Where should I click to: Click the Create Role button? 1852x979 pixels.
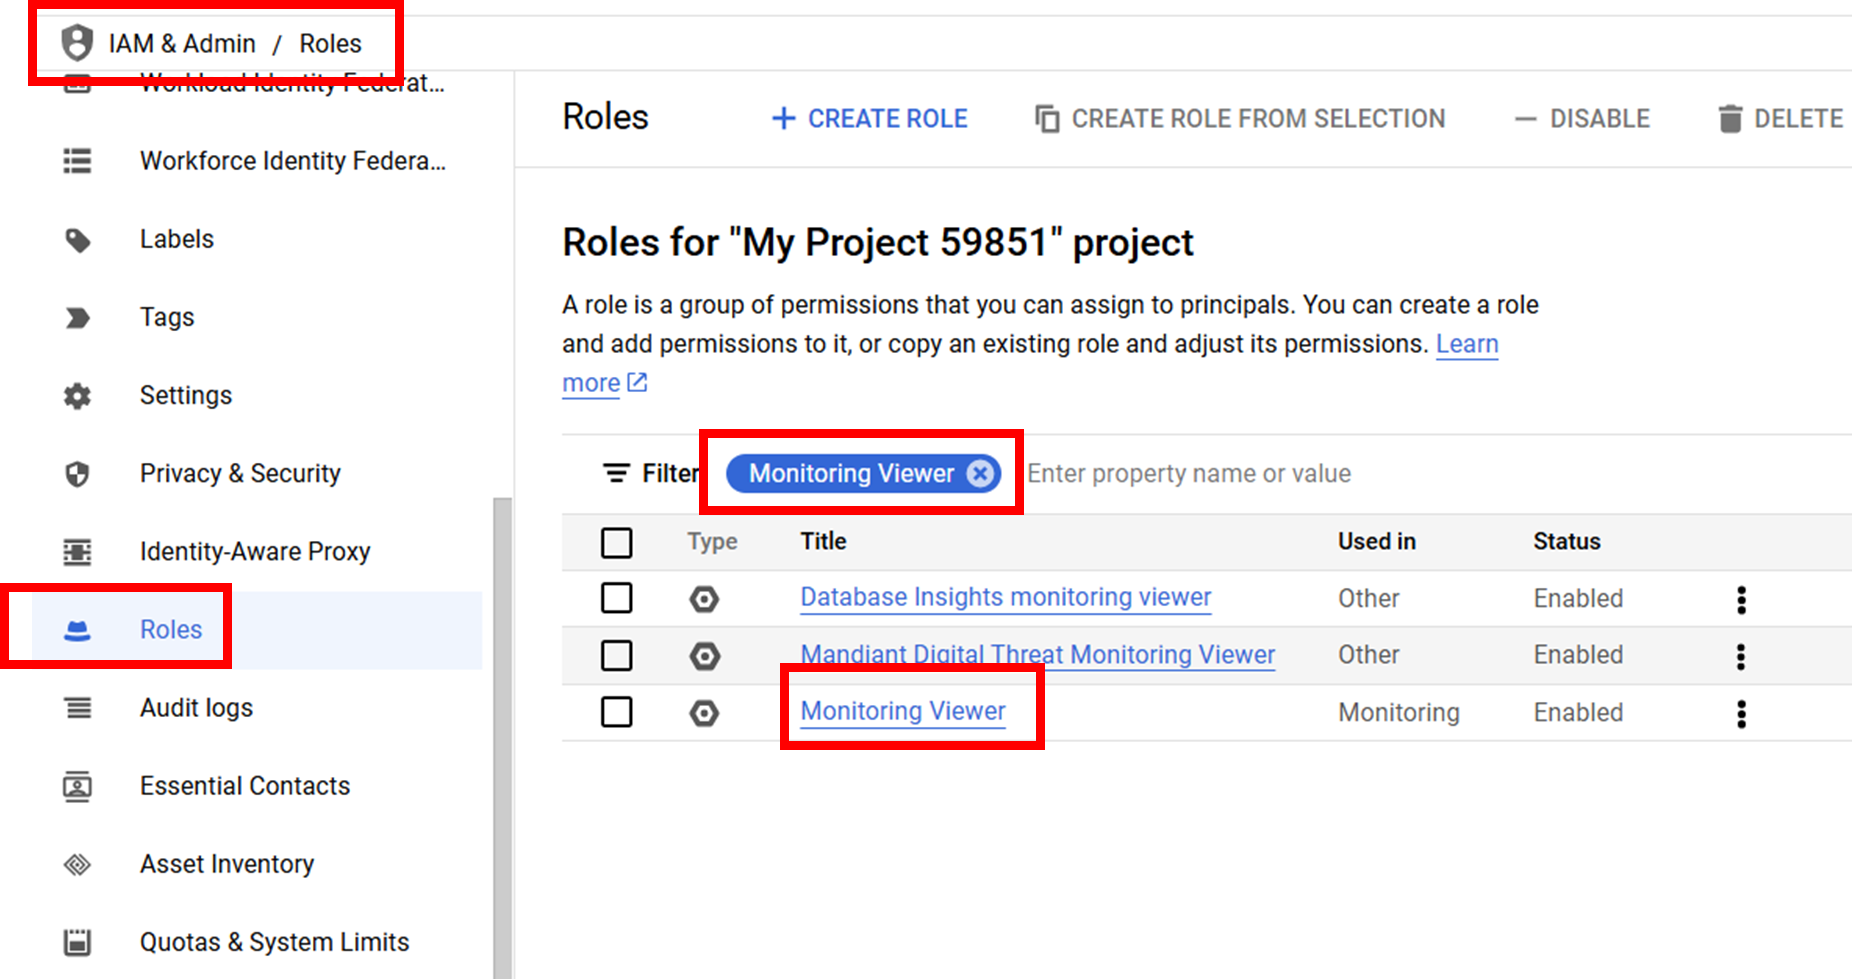click(870, 119)
